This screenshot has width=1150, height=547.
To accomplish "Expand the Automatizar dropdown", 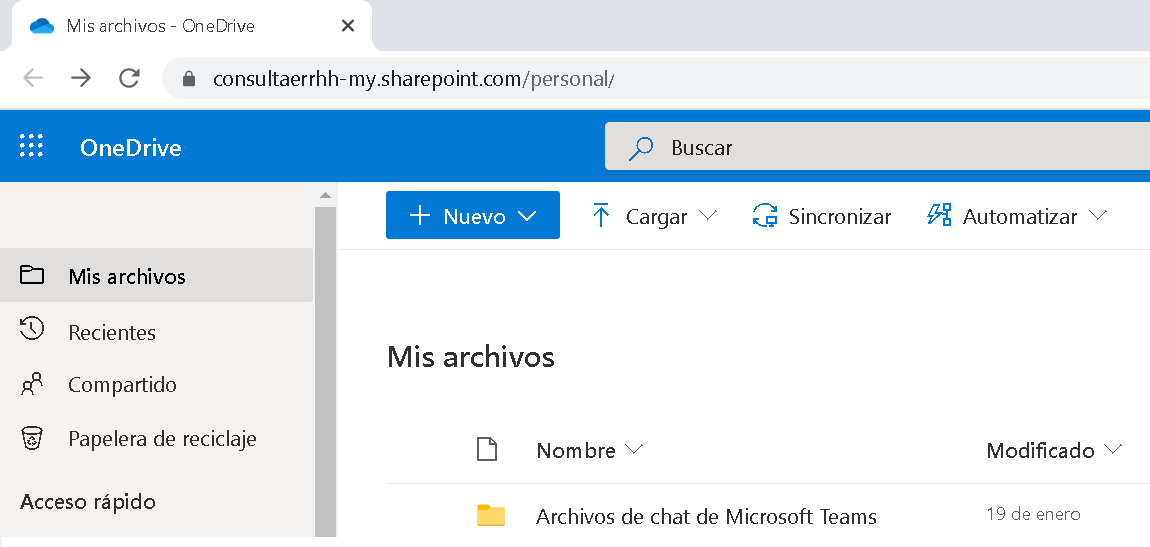I will tap(1017, 216).
